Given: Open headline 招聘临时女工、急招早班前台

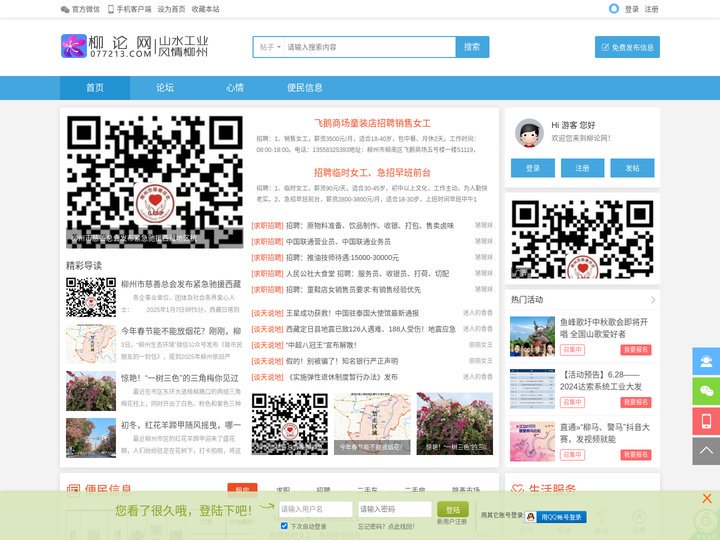Looking at the screenshot, I should (x=372, y=173).
